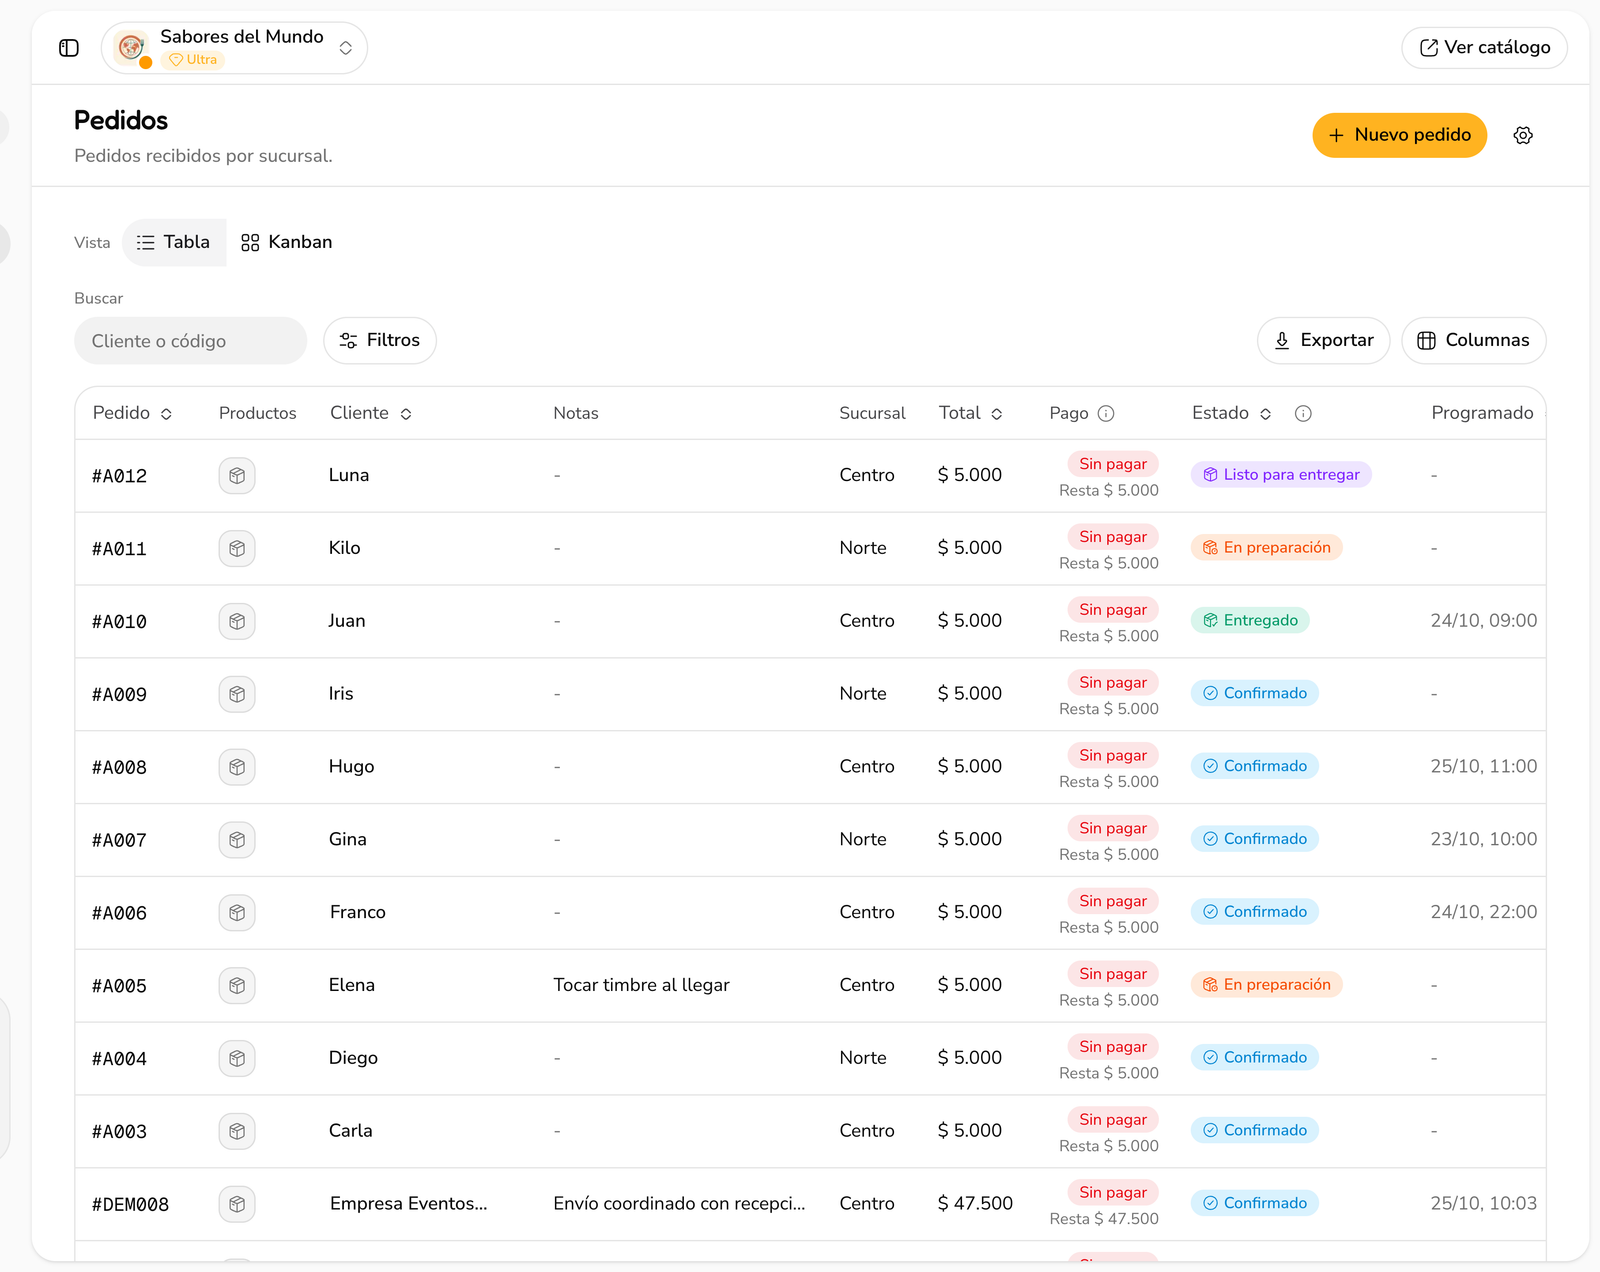The image size is (1600, 1272).
Task: Click the Estado info icon
Action: click(1303, 414)
